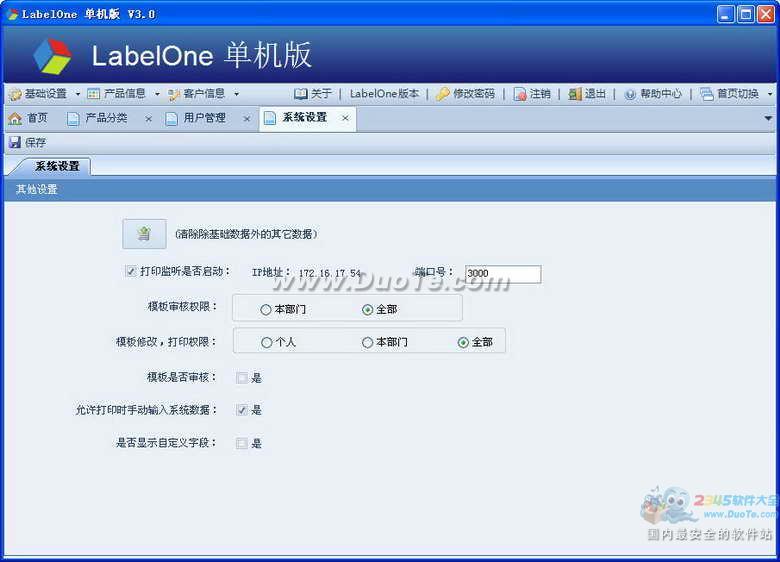Open the 客户信息 menu
This screenshot has height=562, width=780.
(204, 94)
